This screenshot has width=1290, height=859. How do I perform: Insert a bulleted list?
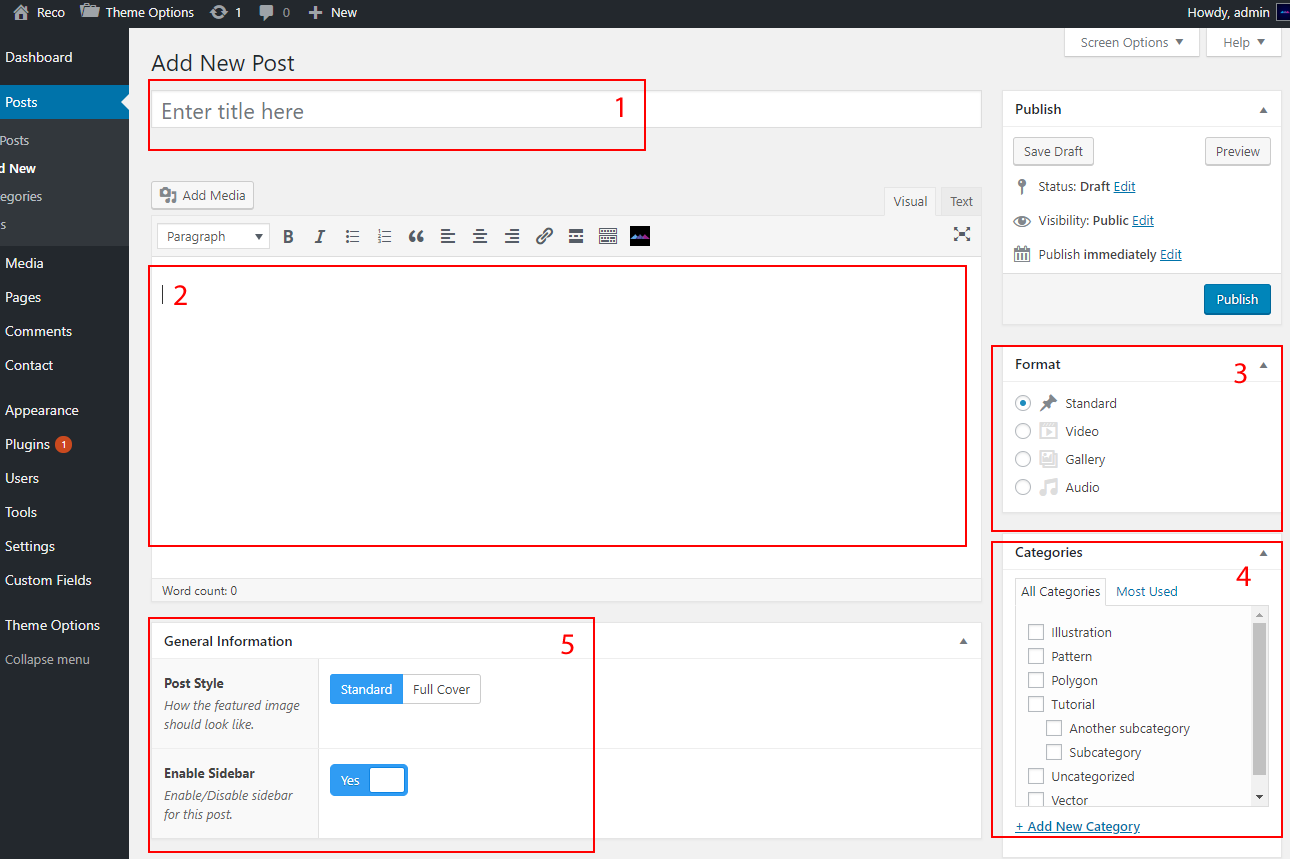tap(352, 237)
